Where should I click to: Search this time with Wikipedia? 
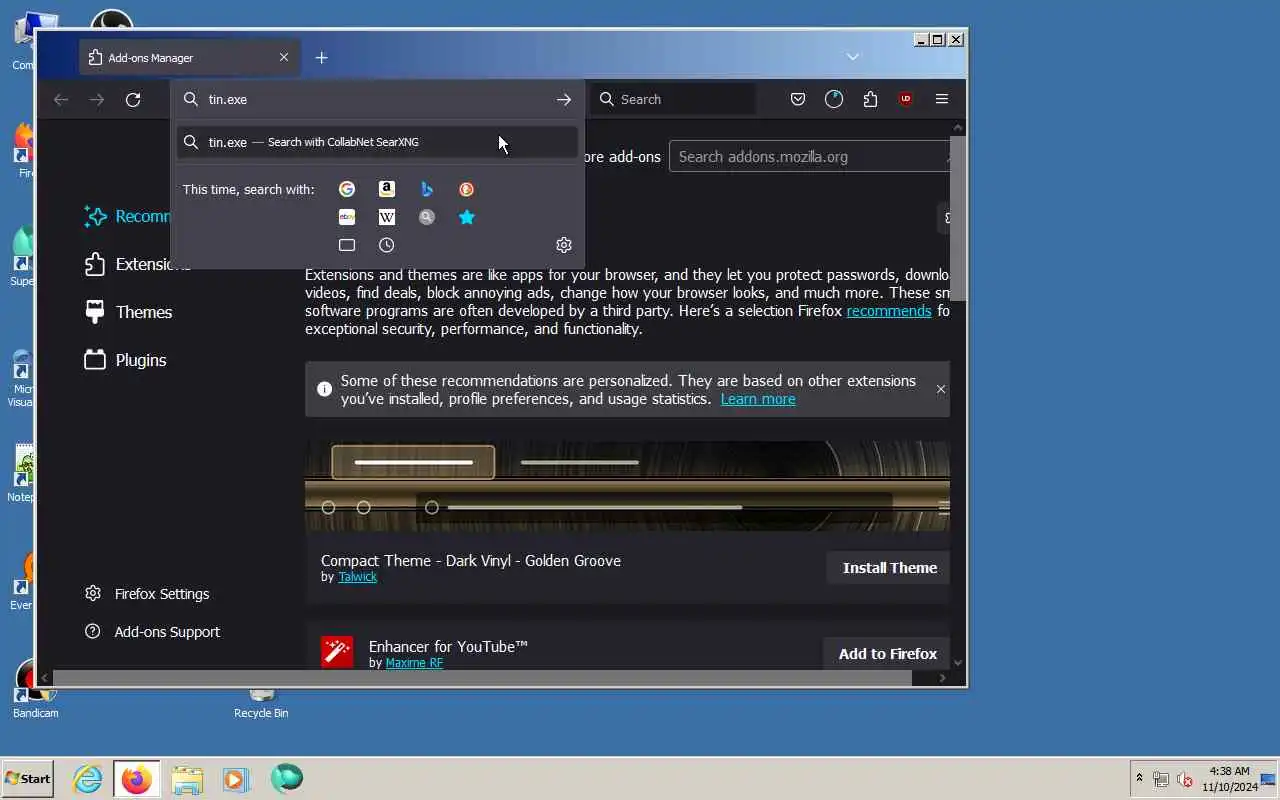(387, 217)
